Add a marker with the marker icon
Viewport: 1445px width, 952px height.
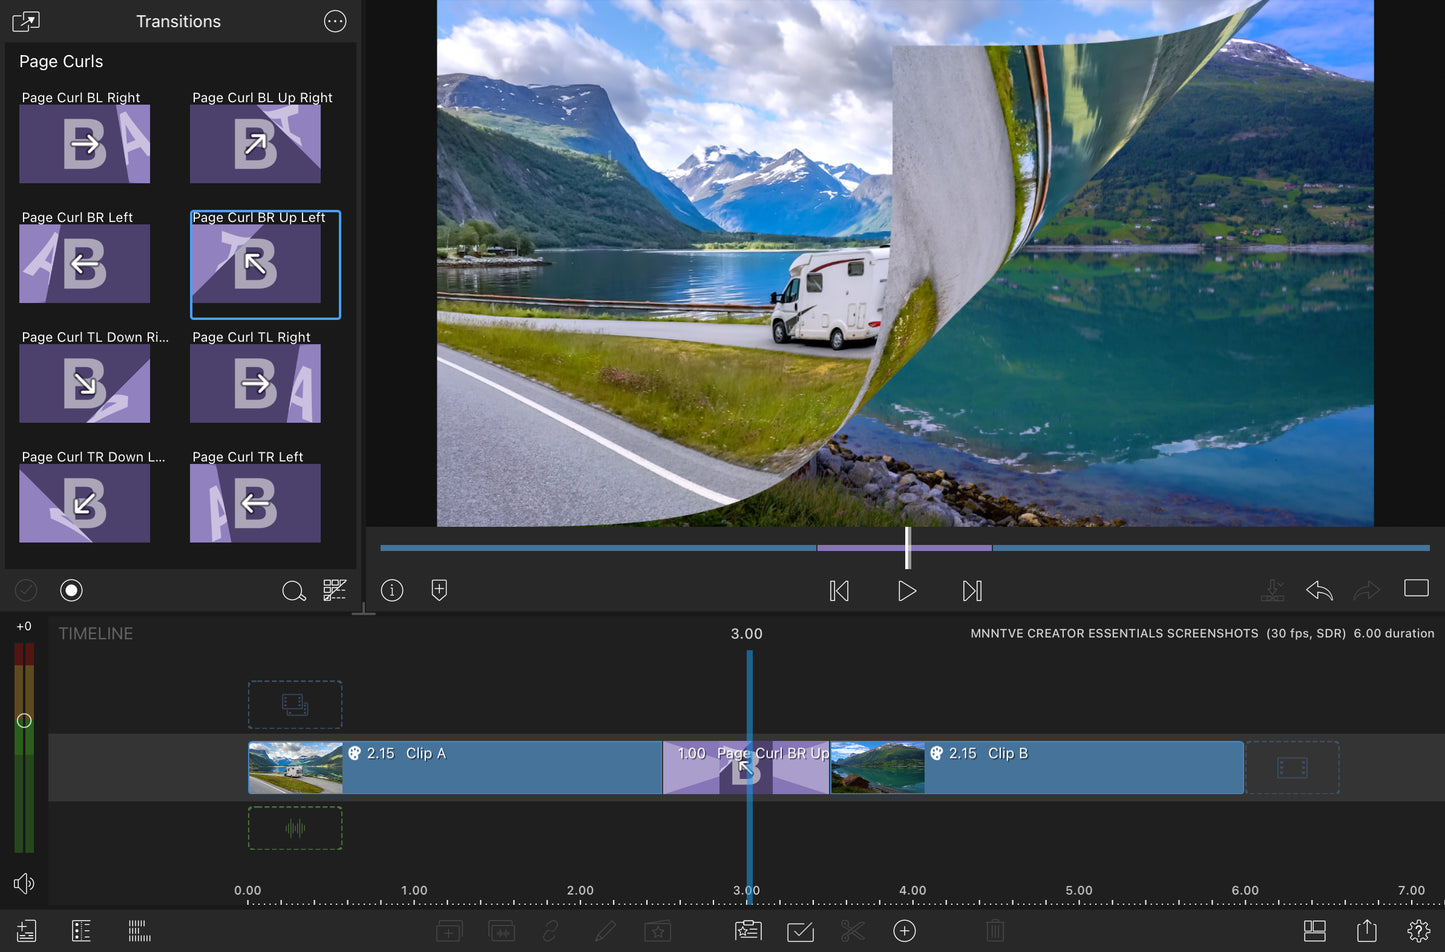(439, 590)
